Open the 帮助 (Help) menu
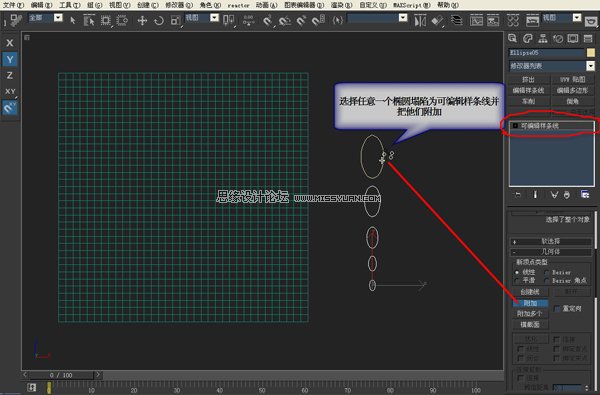This screenshot has width=600, height=395. (x=448, y=5)
